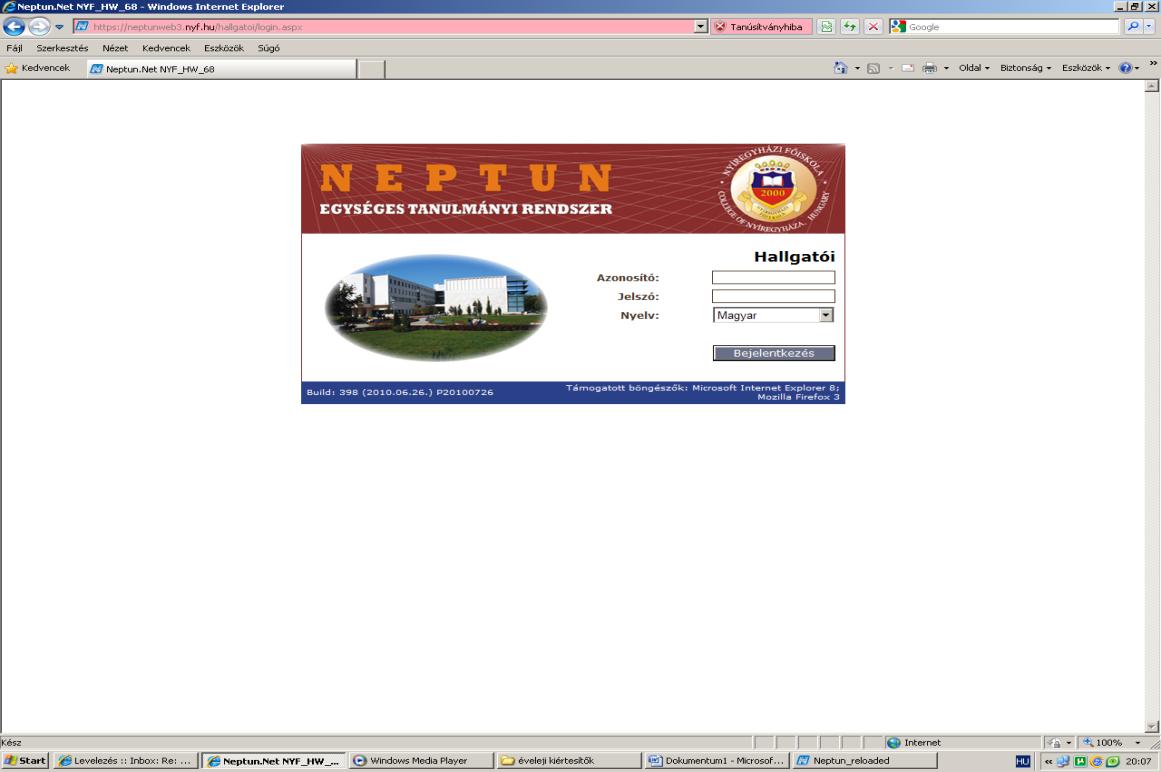Switch to Neptun_reloaded taskbar button

tap(865, 760)
